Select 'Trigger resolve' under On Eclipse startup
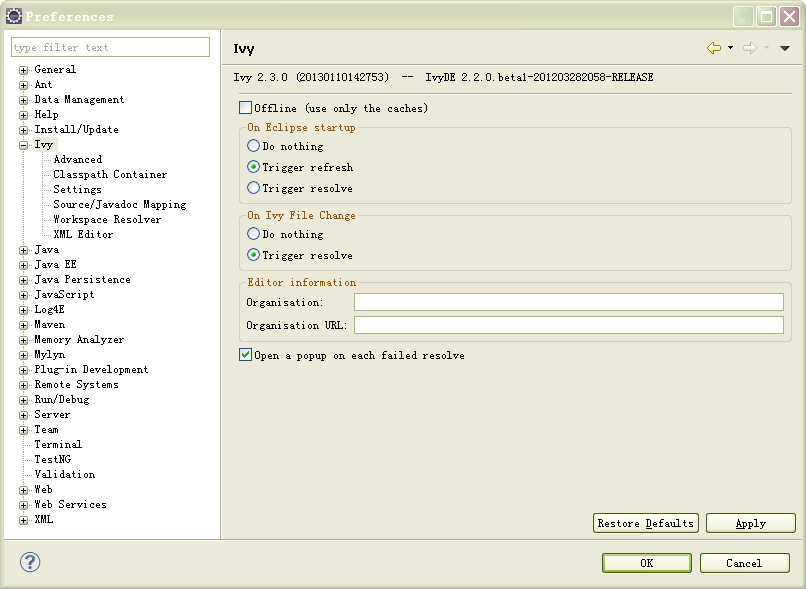 254,188
